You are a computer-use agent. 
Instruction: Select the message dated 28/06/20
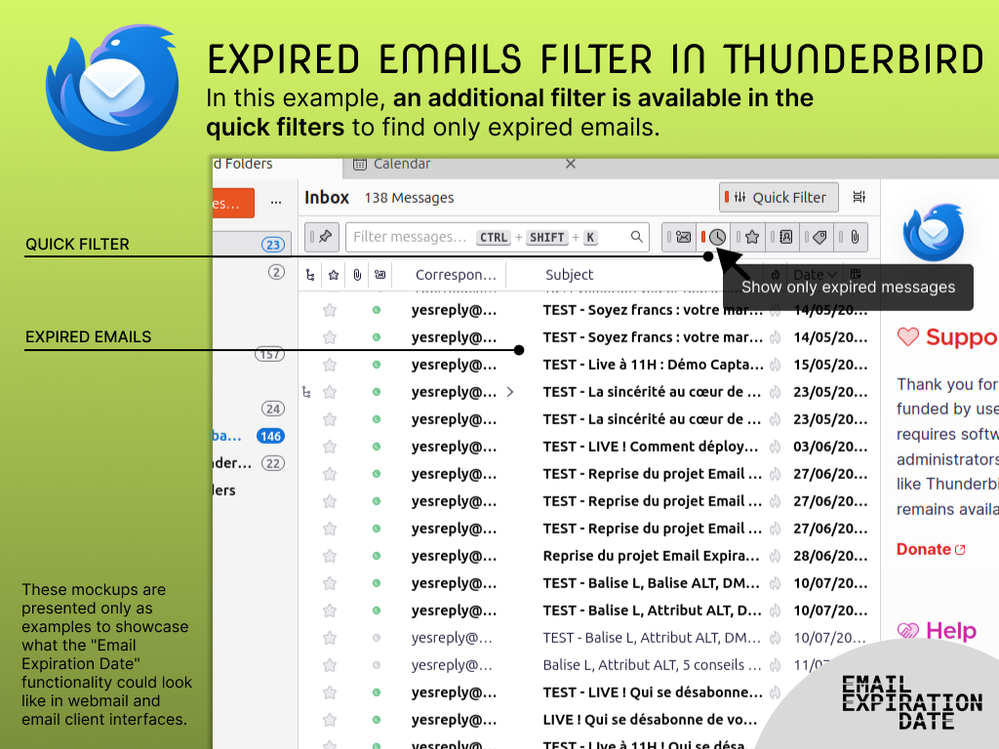tap(830, 555)
